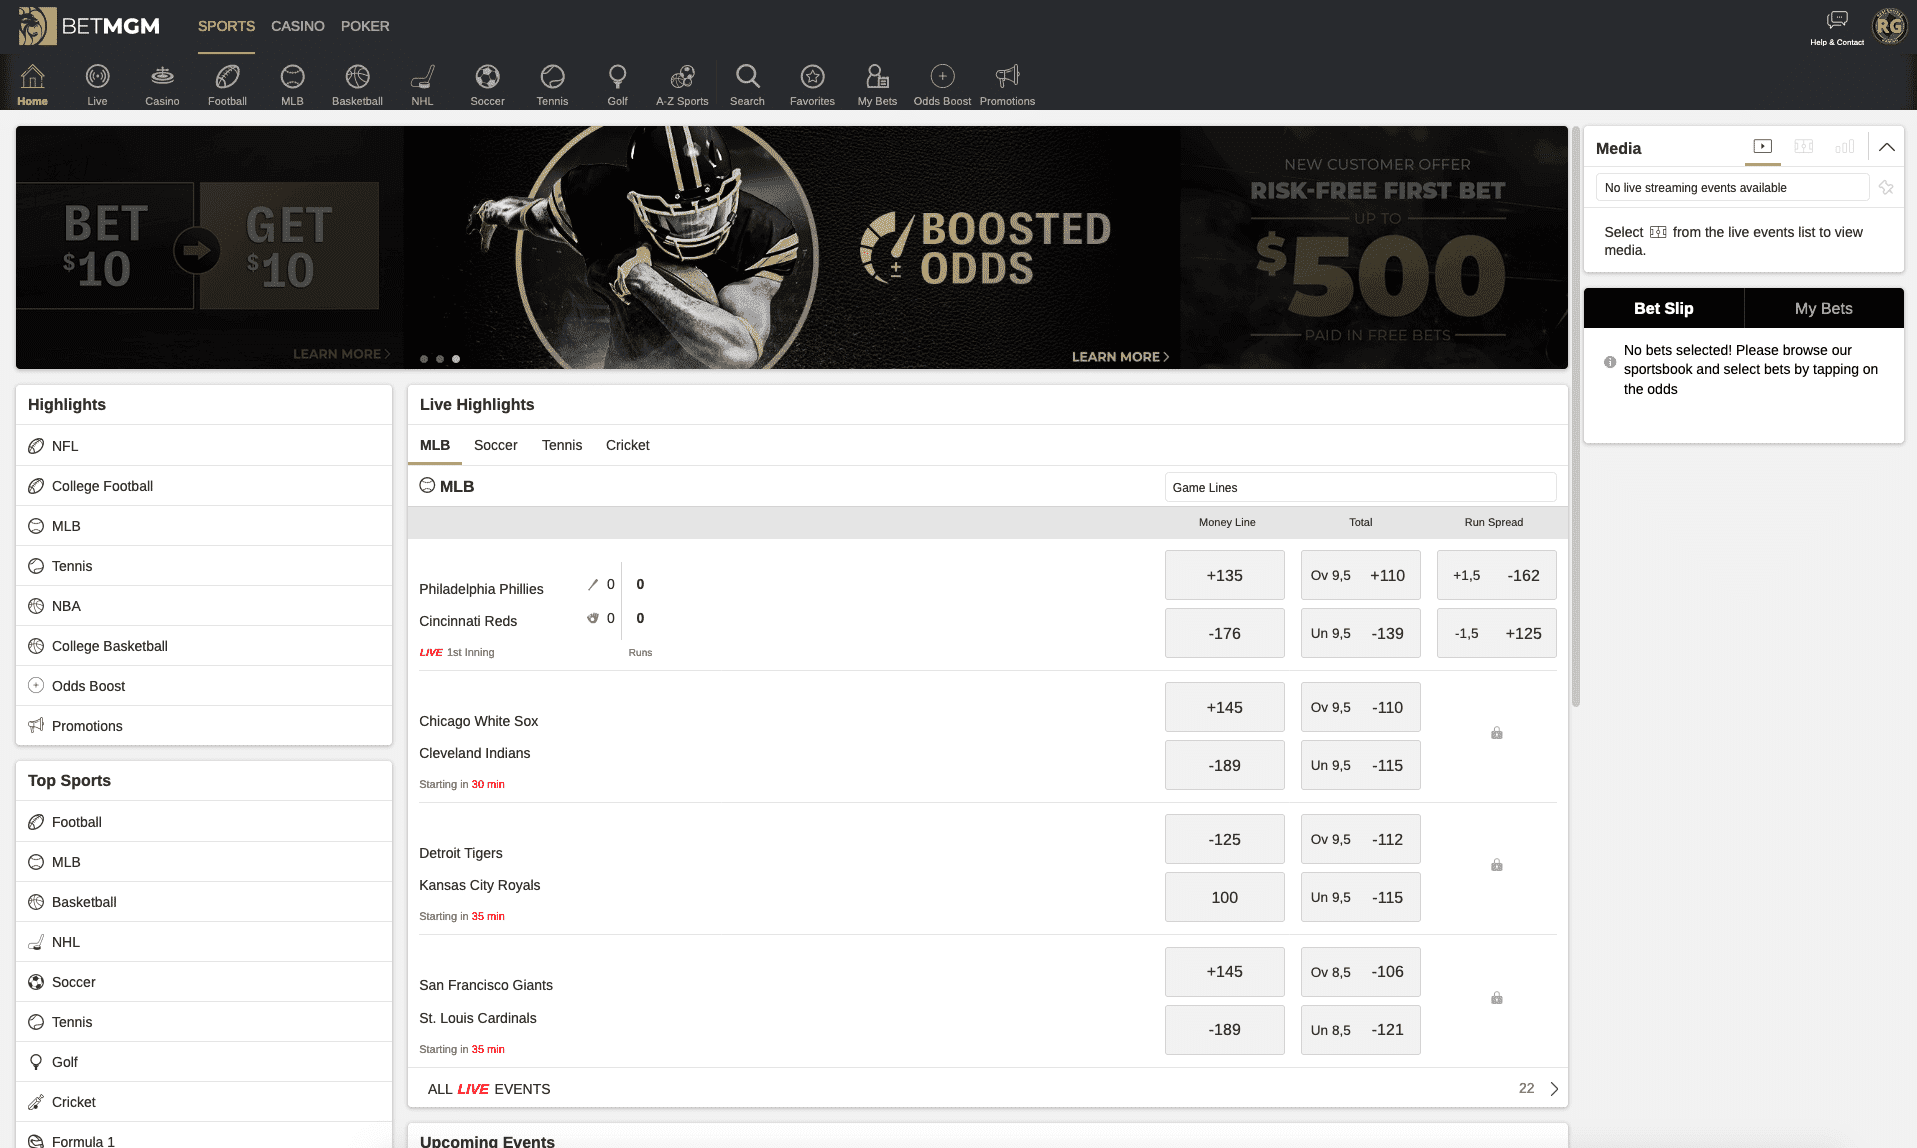Pin the Media panel with the pin icon
Screen dimensions: 1917x1148
click(1886, 187)
